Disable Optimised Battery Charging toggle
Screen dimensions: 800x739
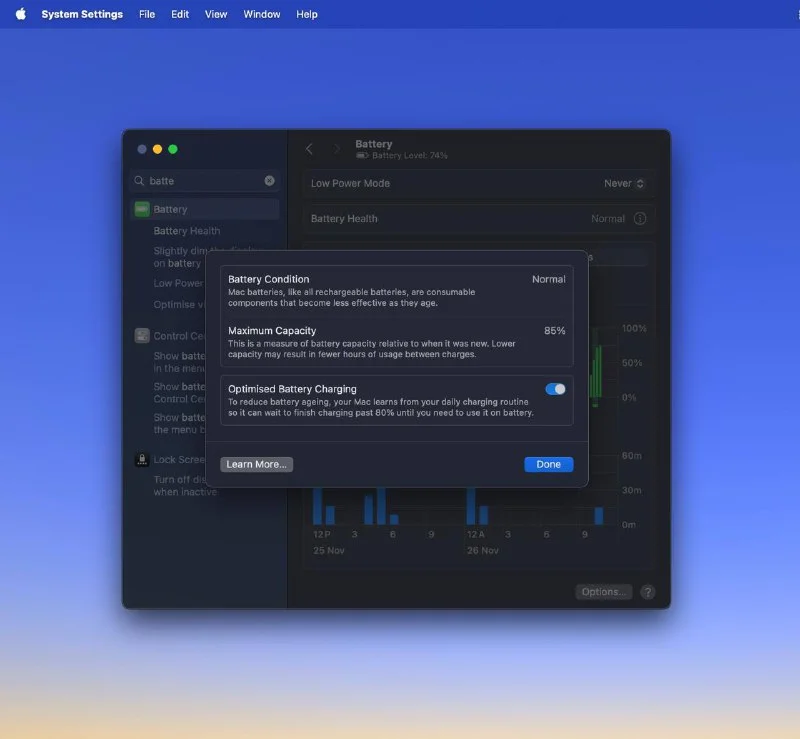pos(555,389)
